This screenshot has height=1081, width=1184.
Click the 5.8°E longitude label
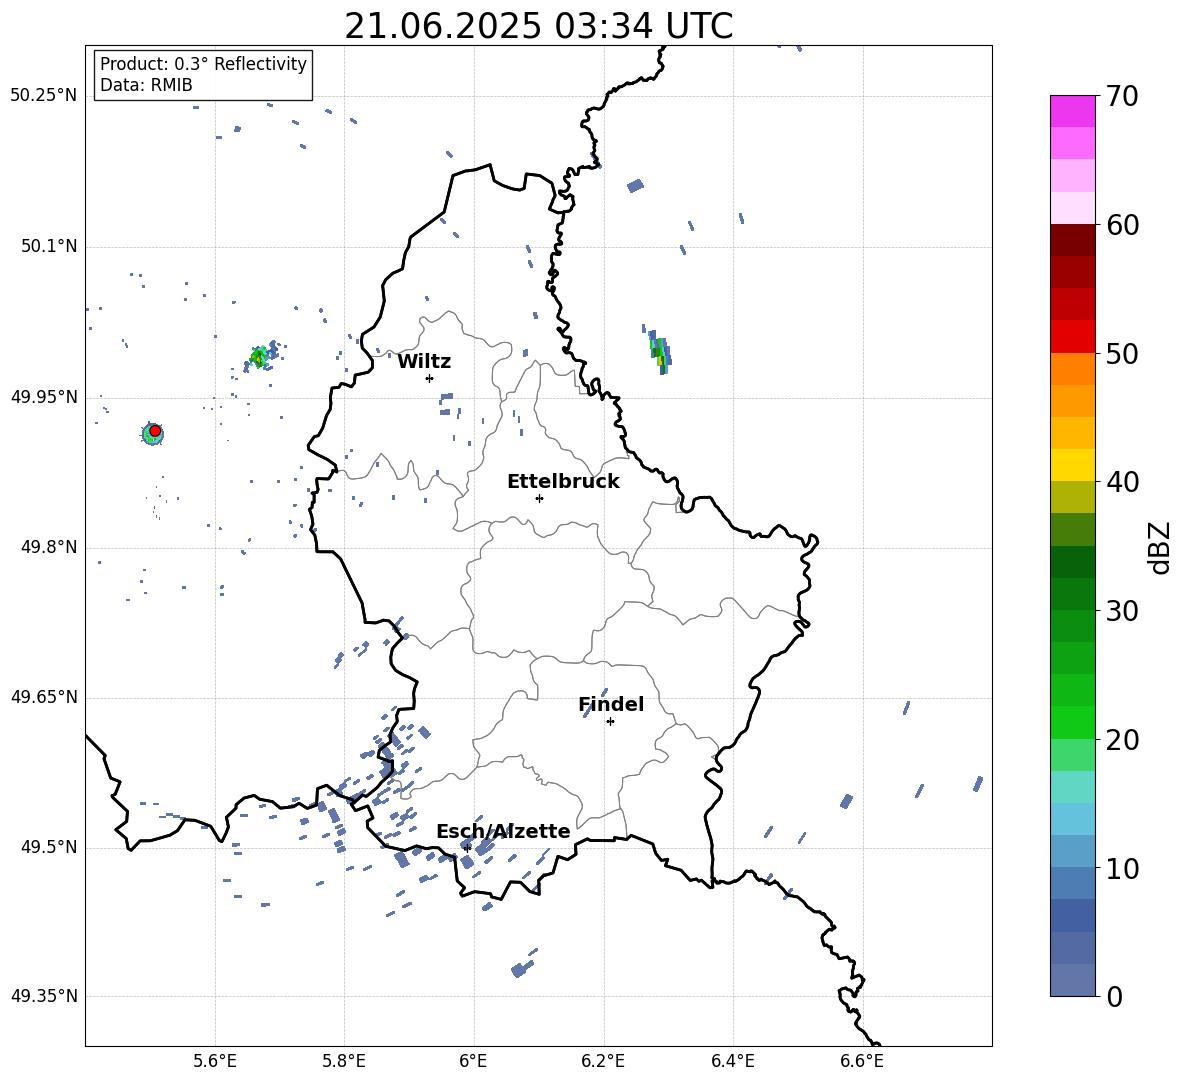click(344, 1061)
